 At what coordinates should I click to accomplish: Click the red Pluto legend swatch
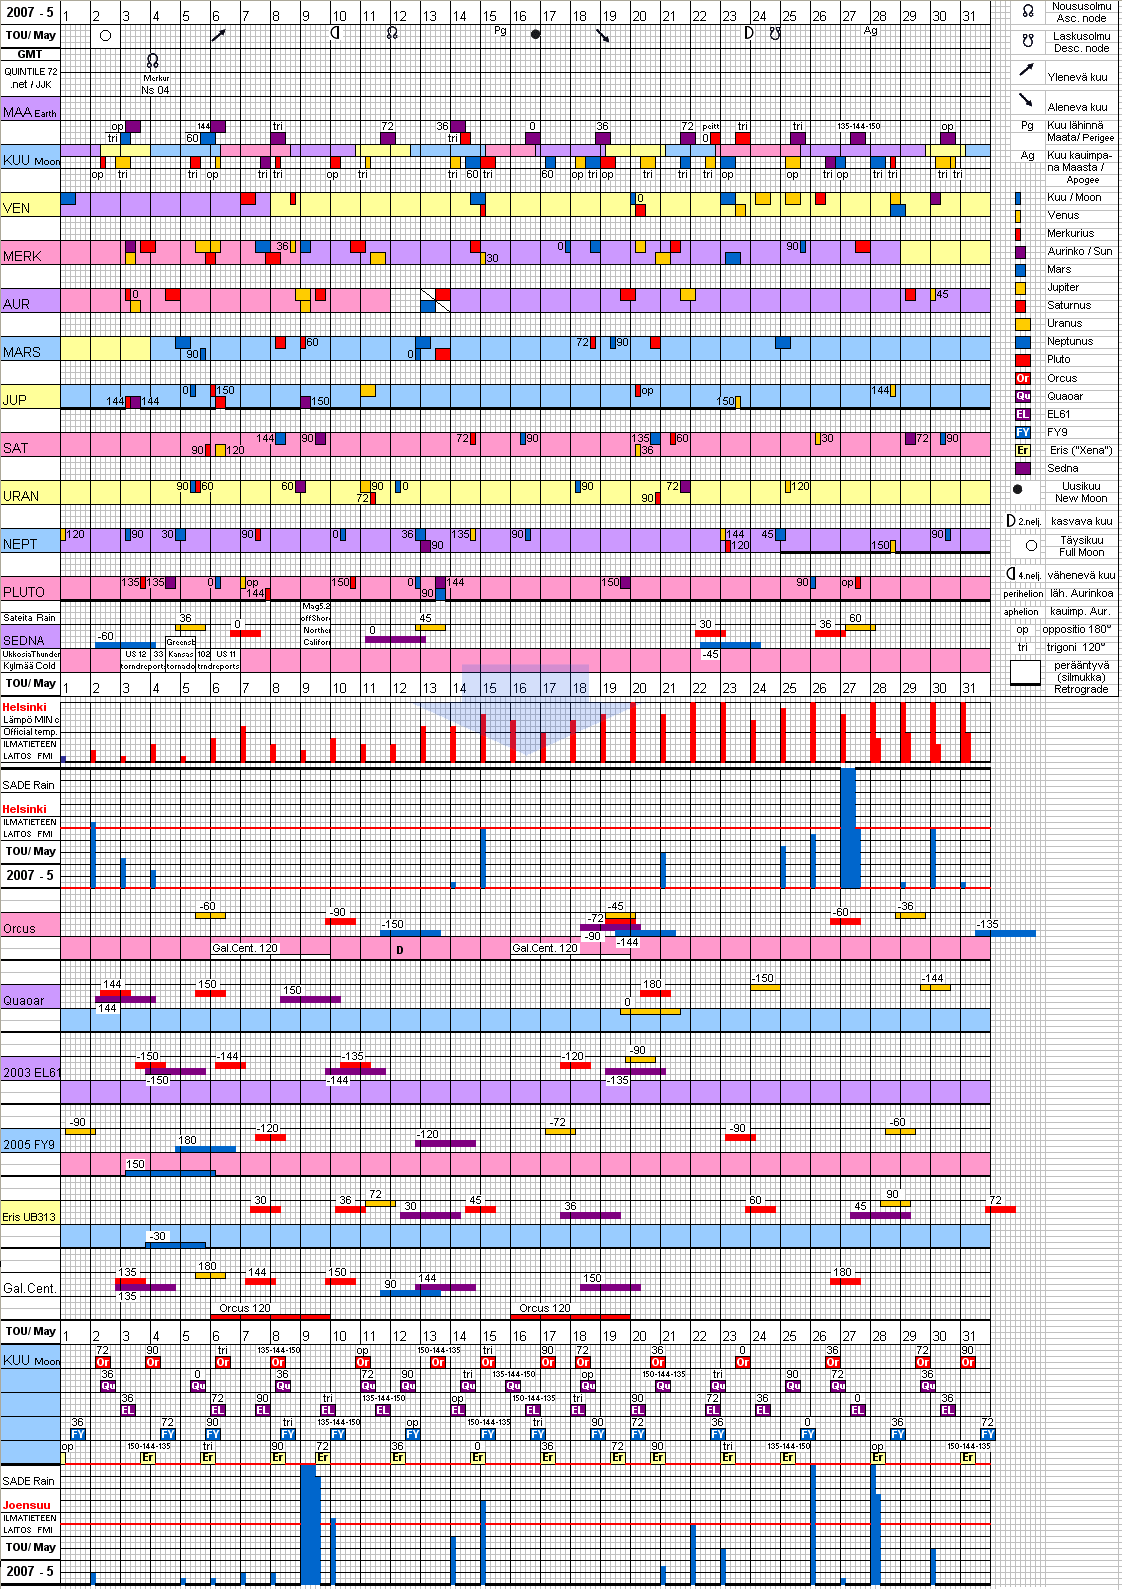(1022, 360)
